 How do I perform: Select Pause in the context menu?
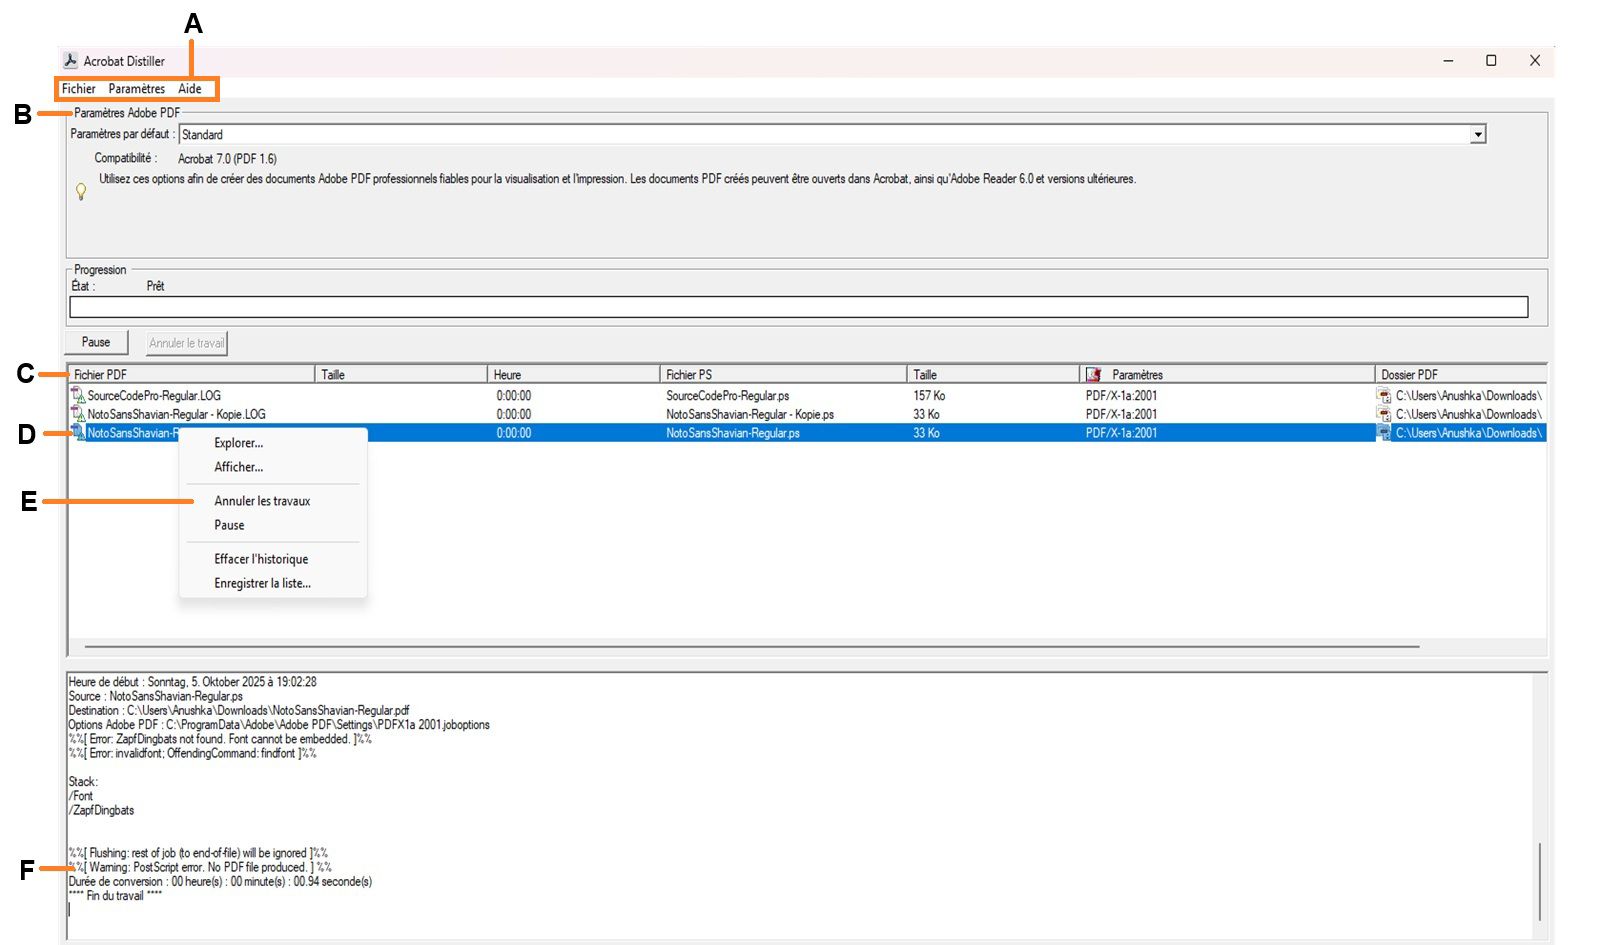click(x=229, y=525)
